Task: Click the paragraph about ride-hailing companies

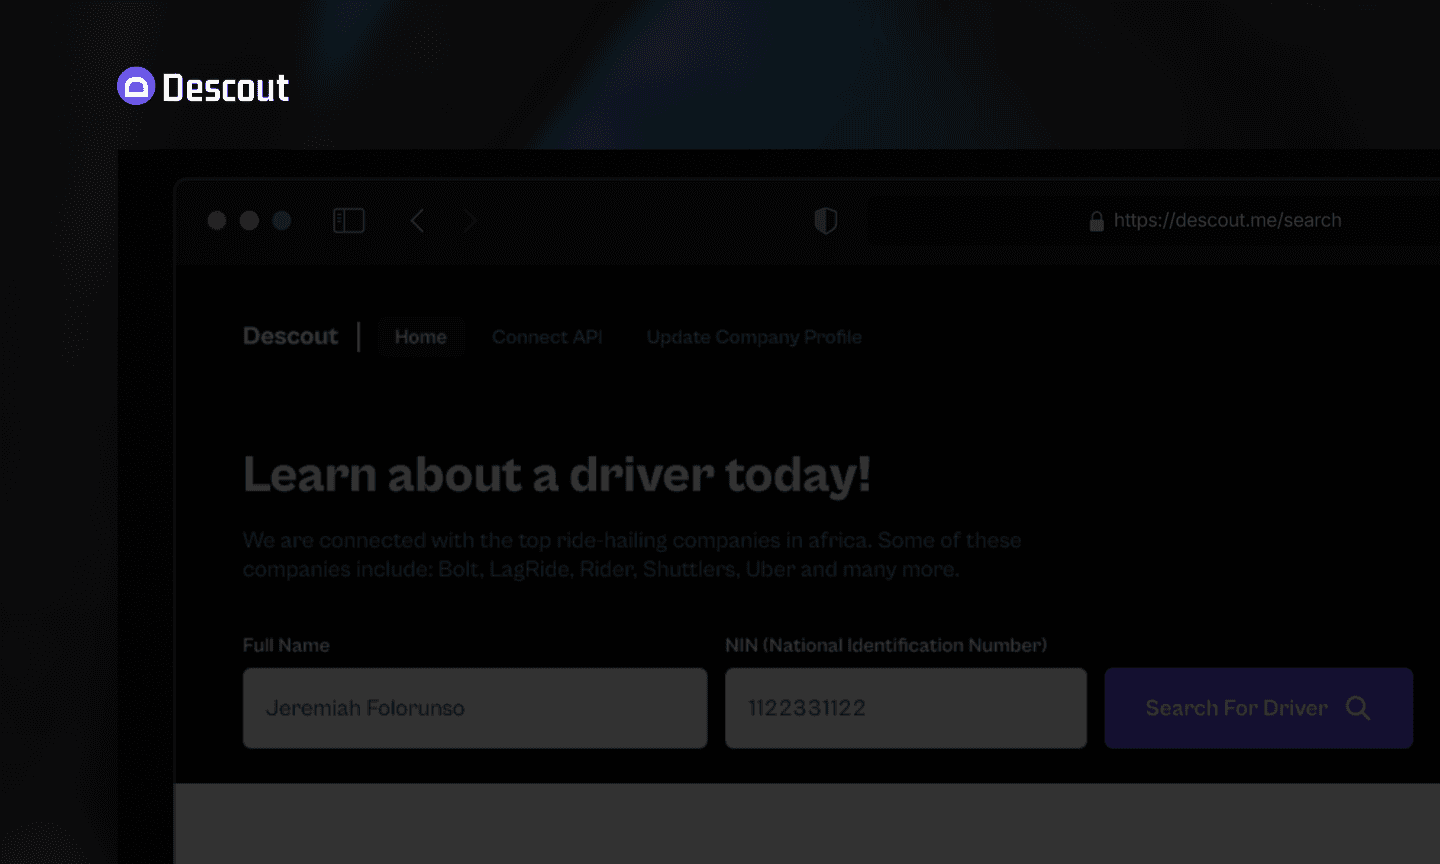Action: (632, 555)
